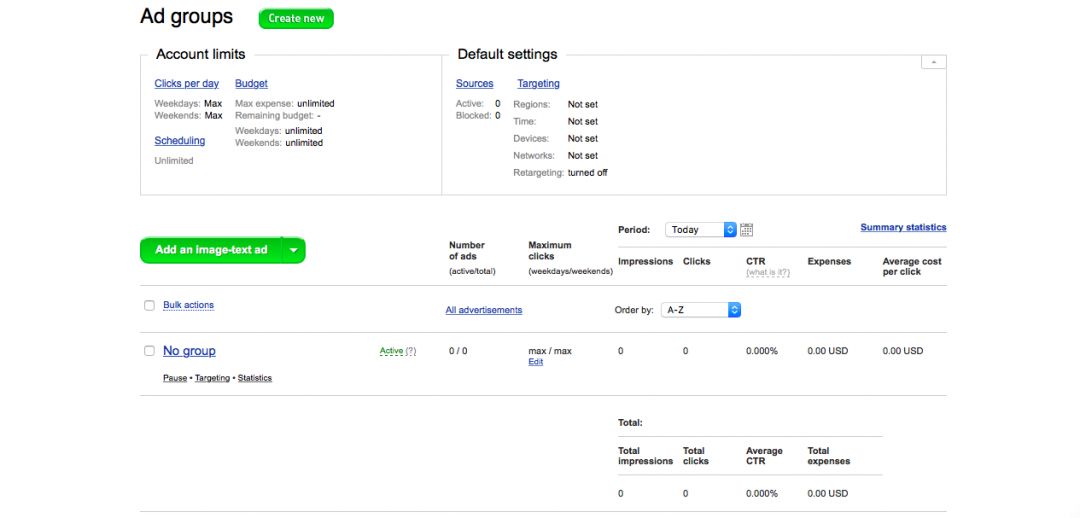Screen dimensions: 1080x518
Task: Click the Add an image-text ad button
Action: point(211,250)
